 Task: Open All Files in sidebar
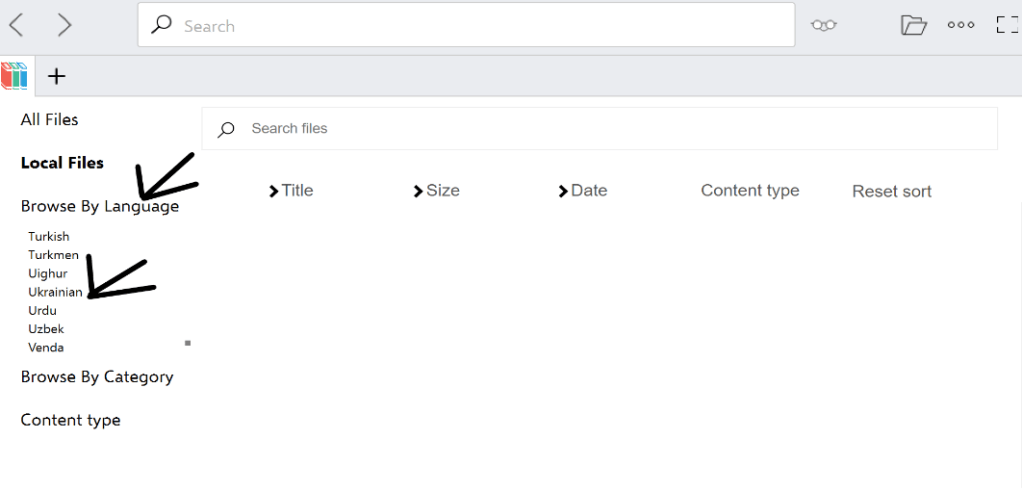(x=49, y=120)
